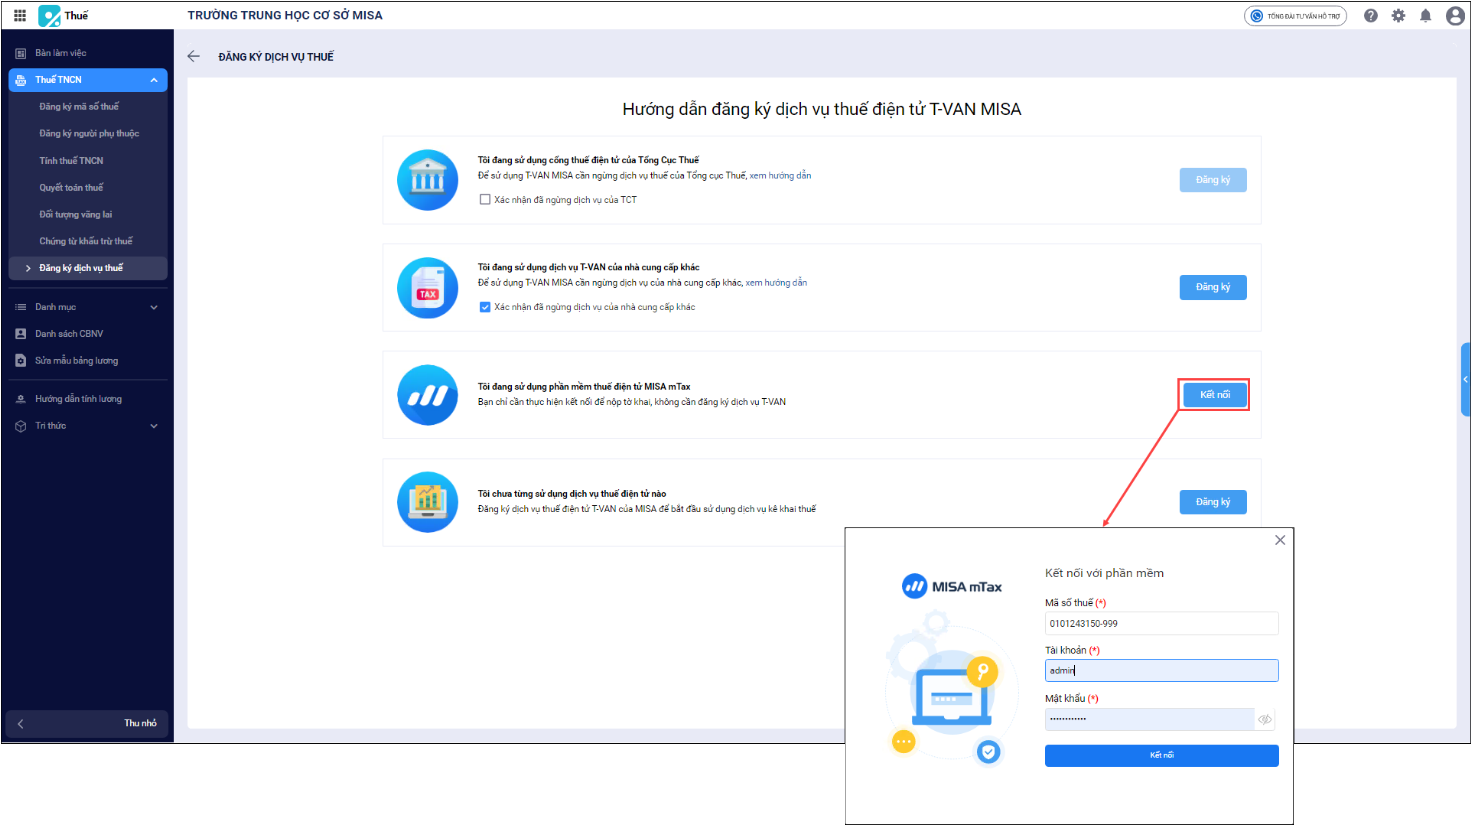Go back using the arrow beside ĐĂNG KÝ DỊCH VỤ THUẾ
Image resolution: width=1474 pixels, height=828 pixels.
pyautogui.click(x=194, y=57)
